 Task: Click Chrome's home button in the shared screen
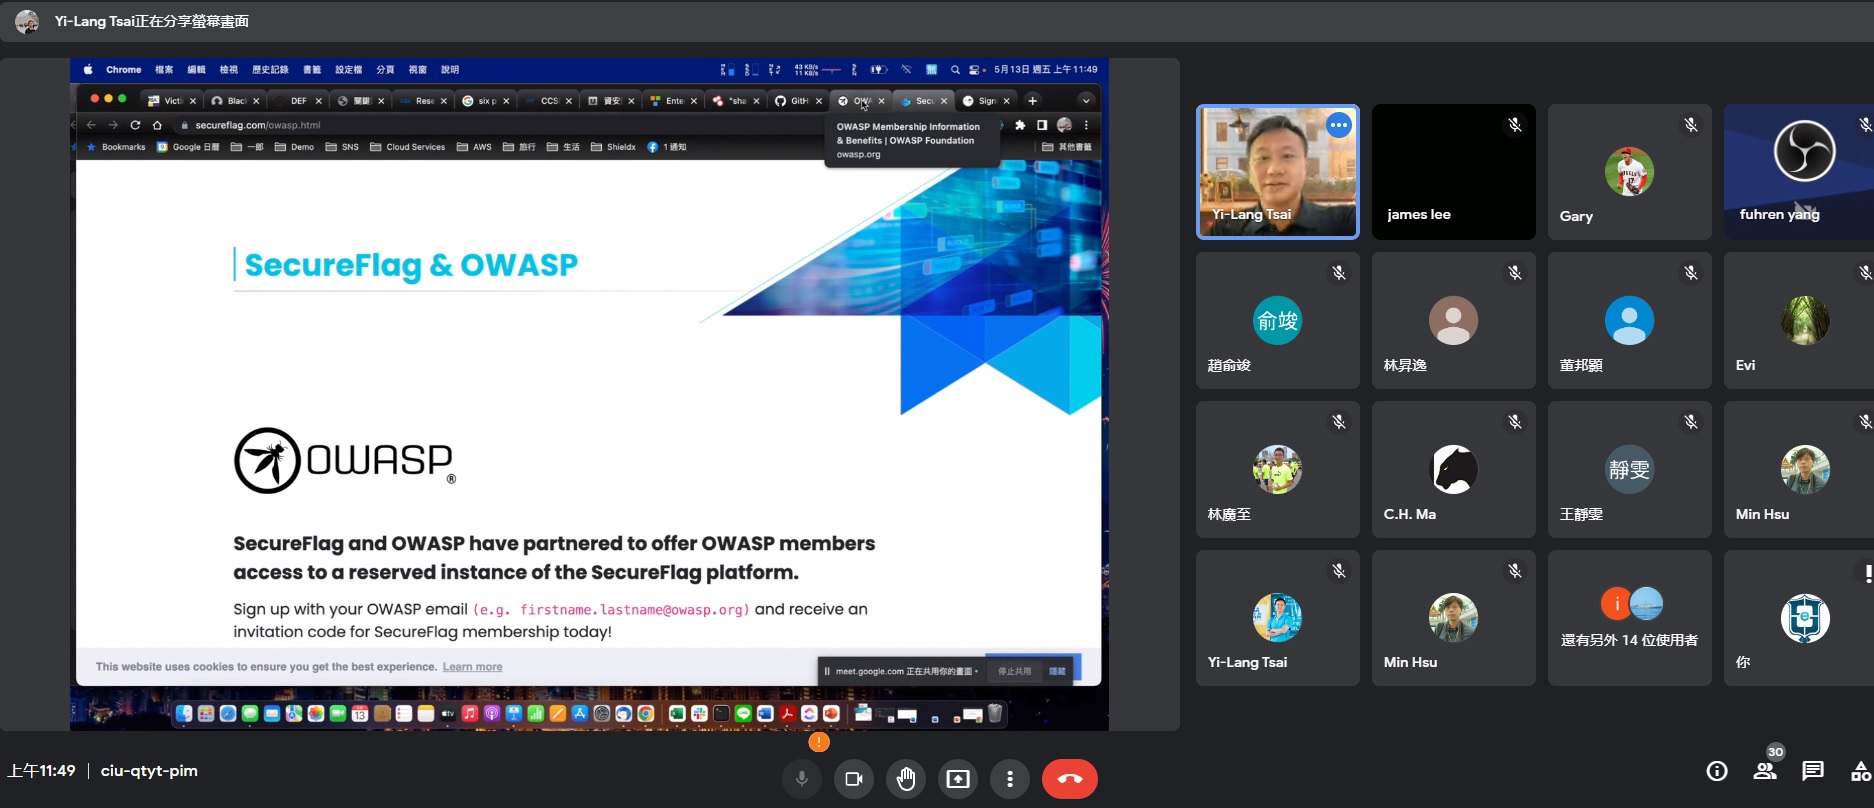pyautogui.click(x=157, y=125)
